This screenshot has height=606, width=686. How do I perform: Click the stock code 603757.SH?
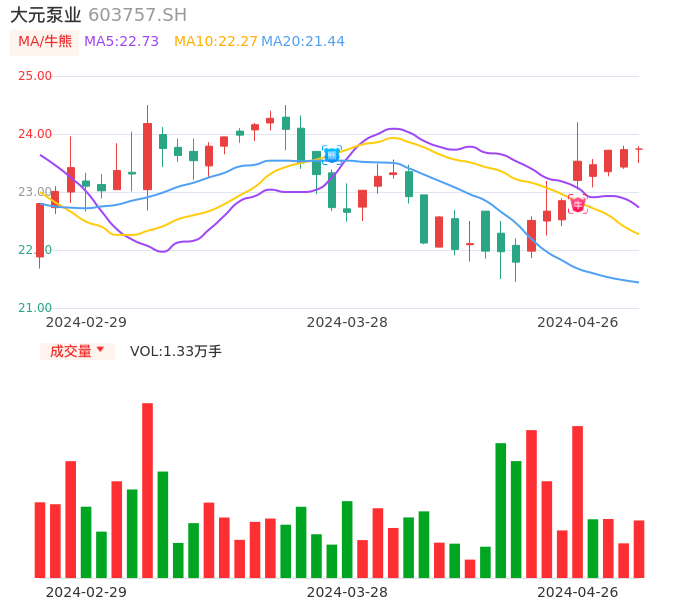pyautogui.click(x=137, y=15)
